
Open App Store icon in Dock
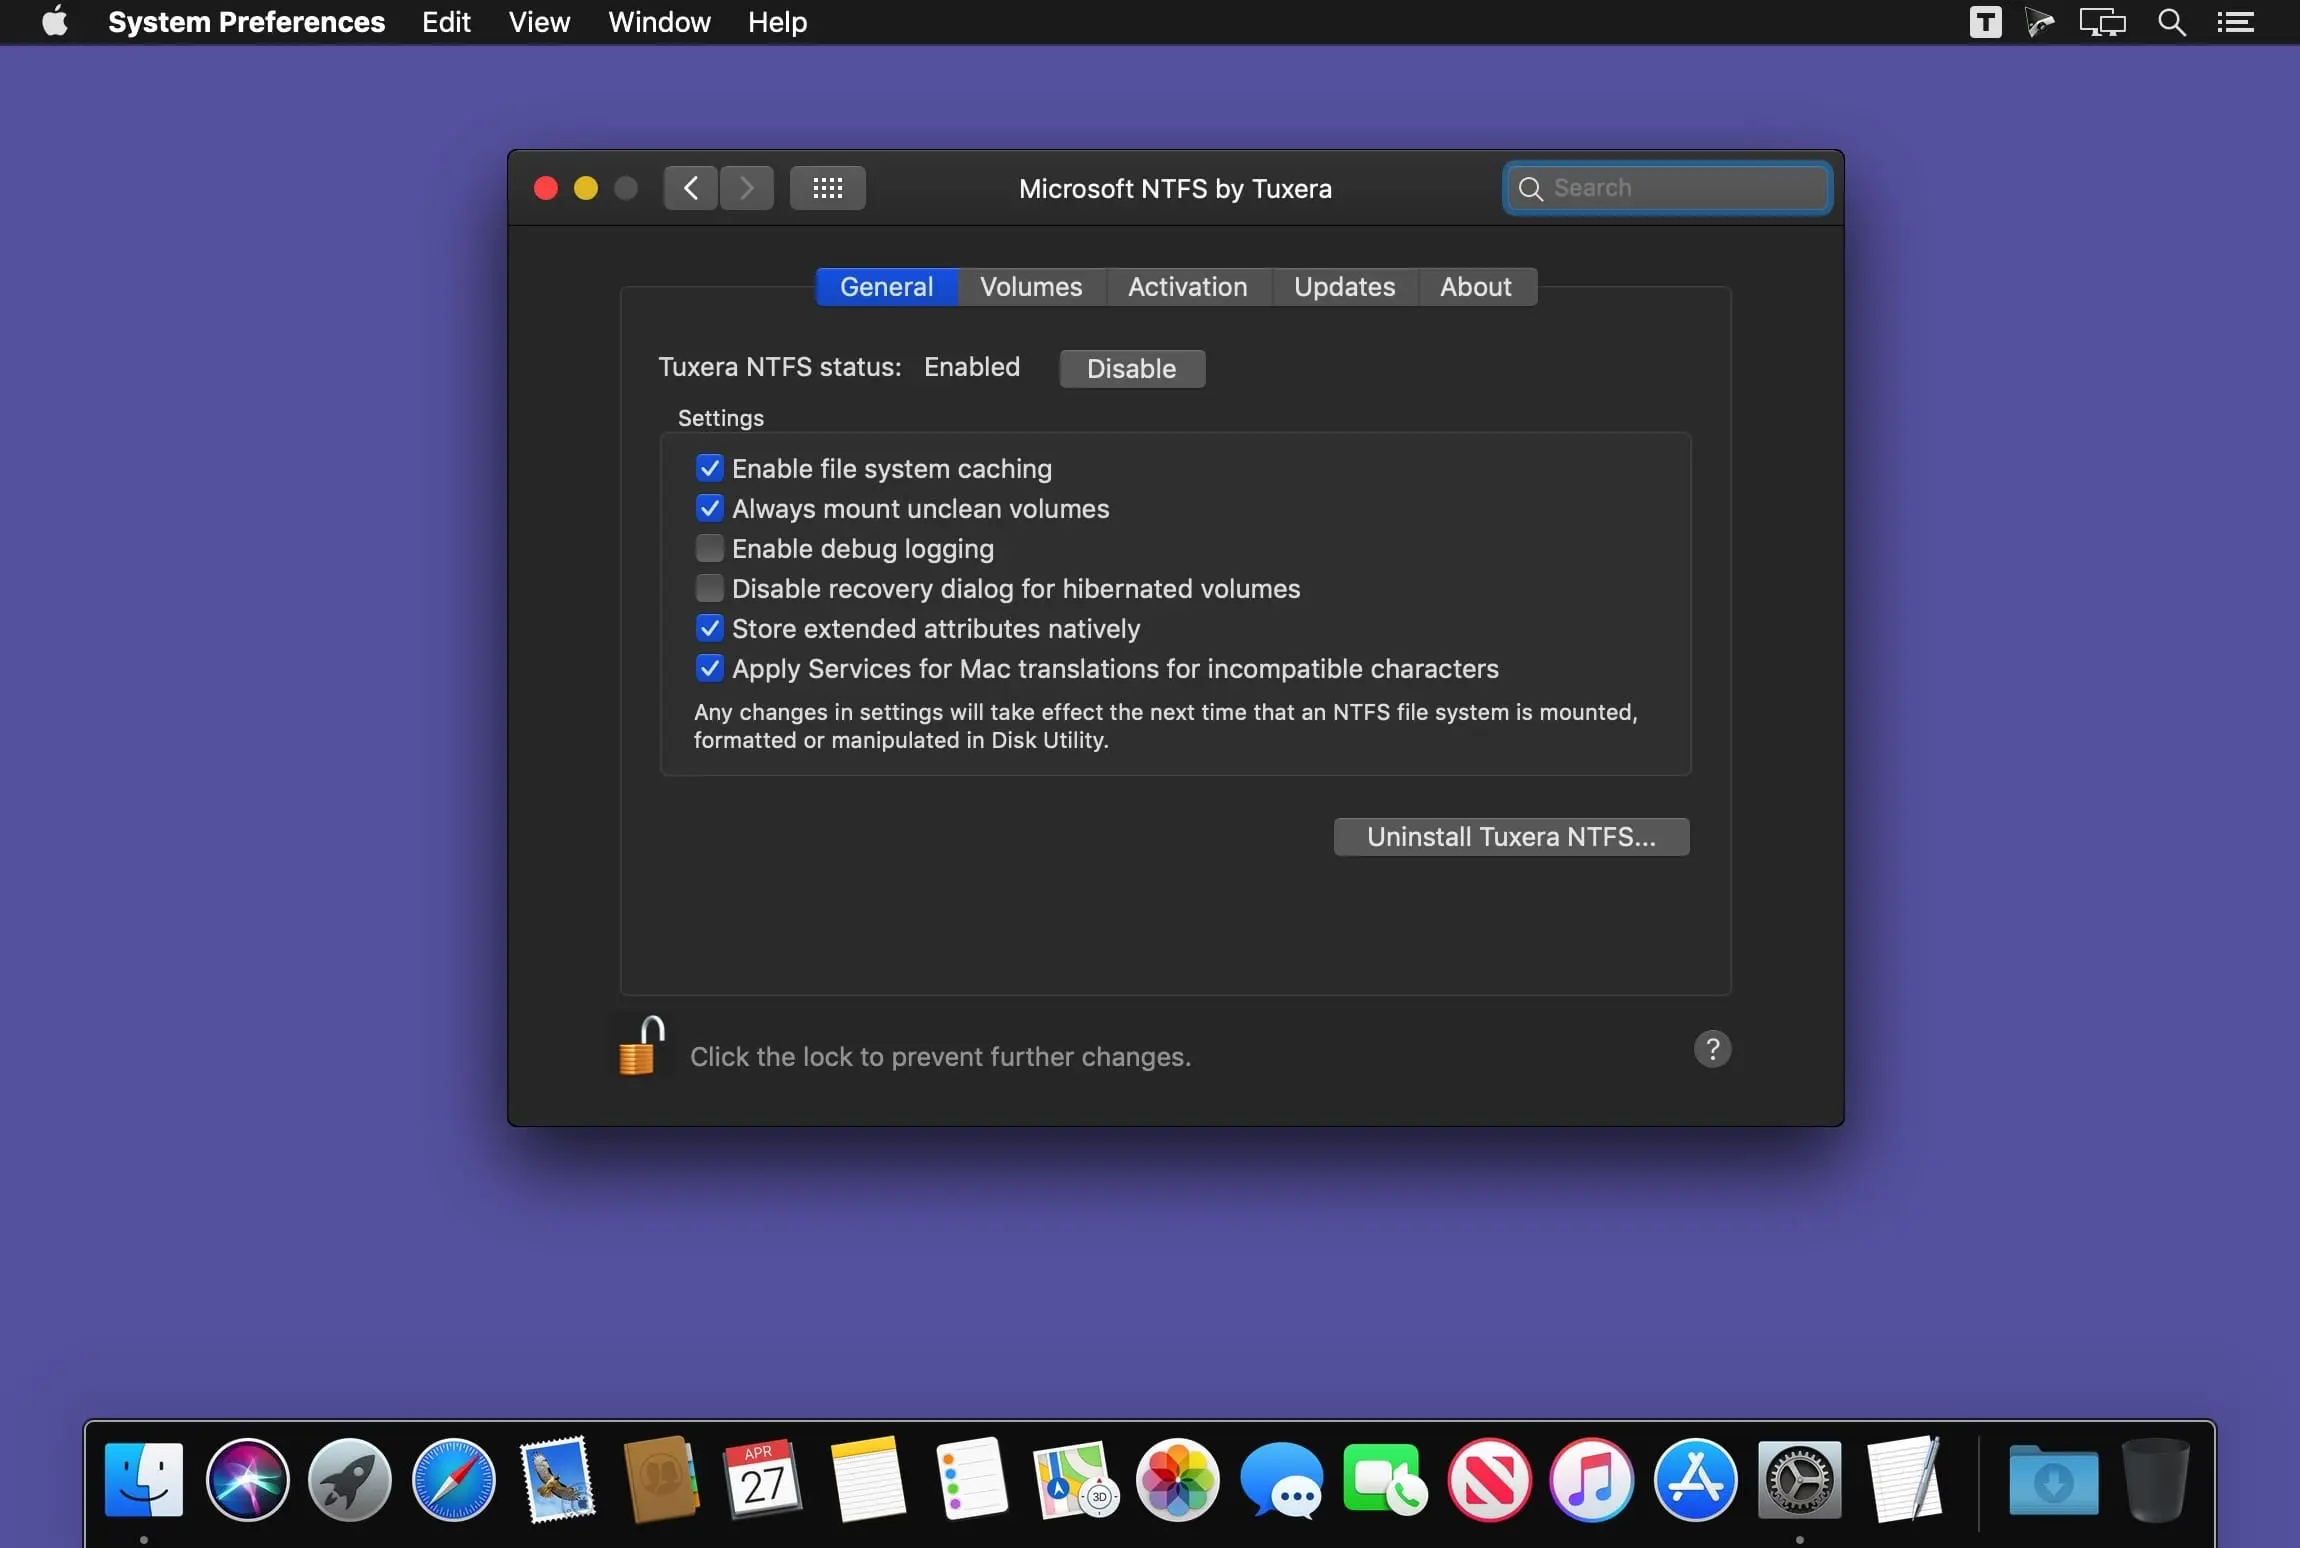[x=1694, y=1477]
